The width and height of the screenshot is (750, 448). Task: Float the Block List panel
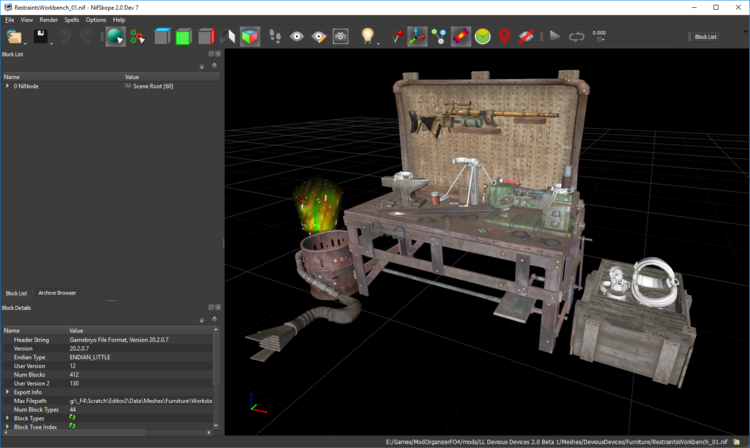(x=211, y=54)
